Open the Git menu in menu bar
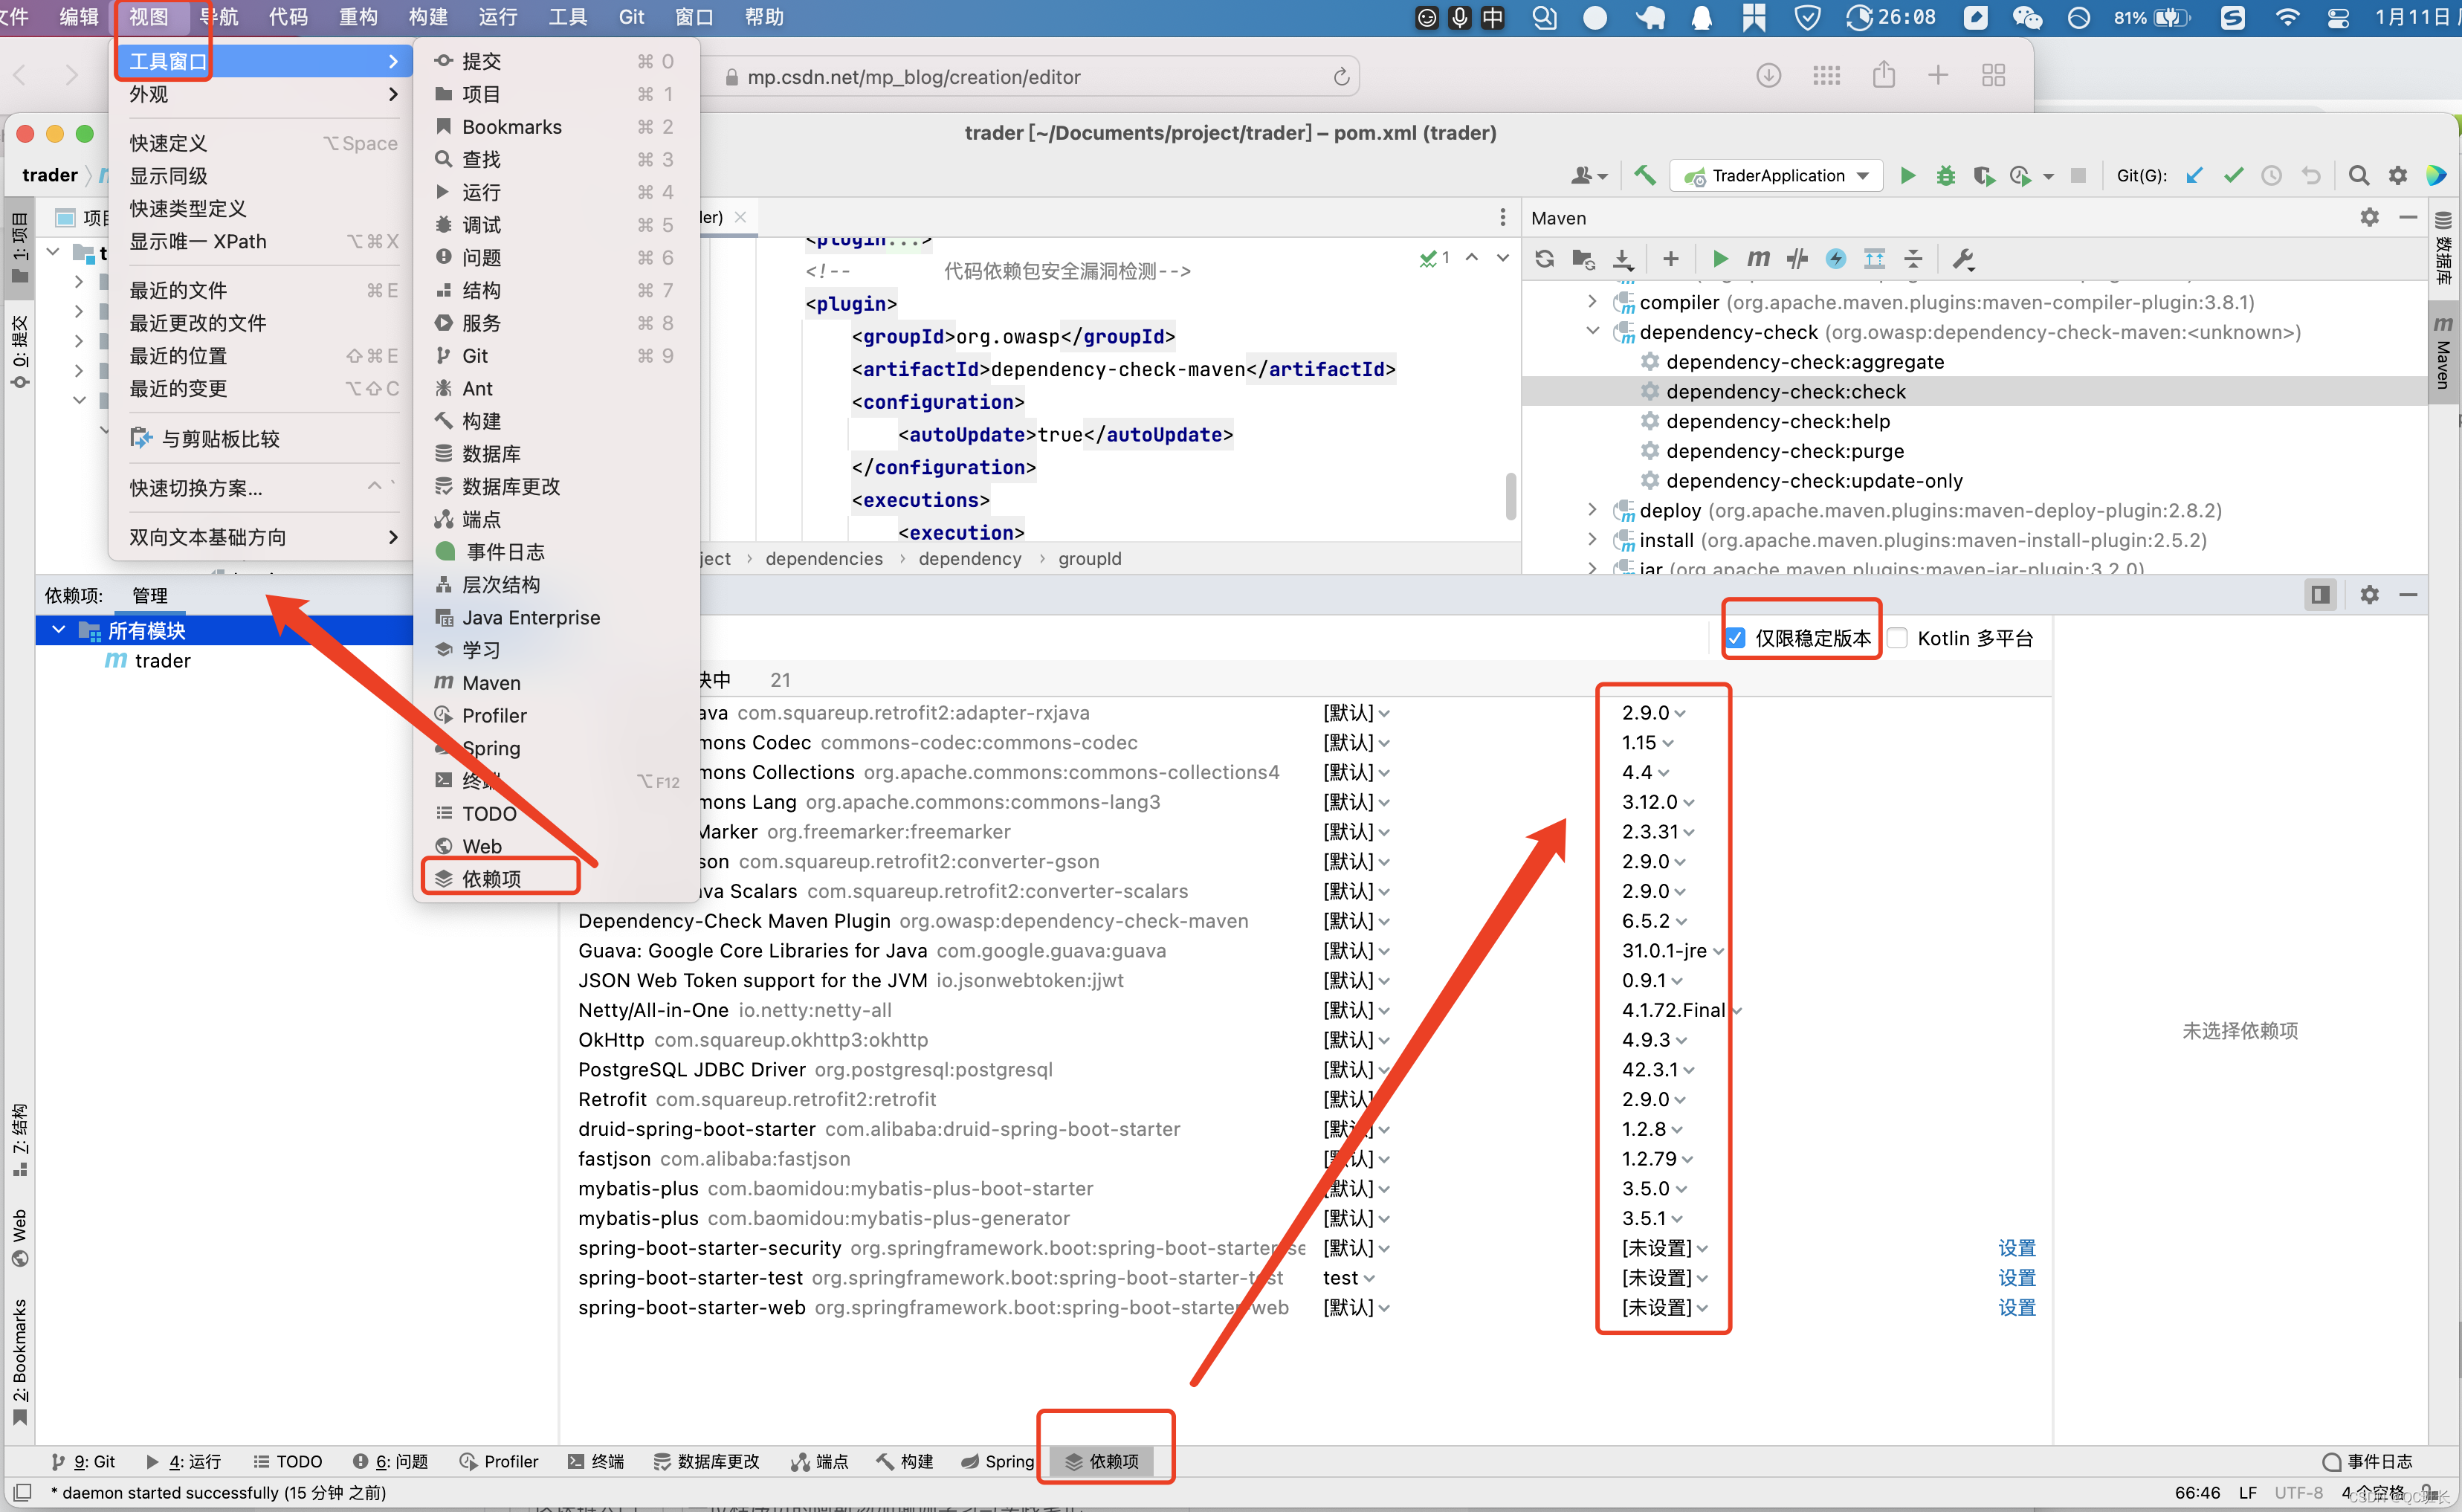 631,16
